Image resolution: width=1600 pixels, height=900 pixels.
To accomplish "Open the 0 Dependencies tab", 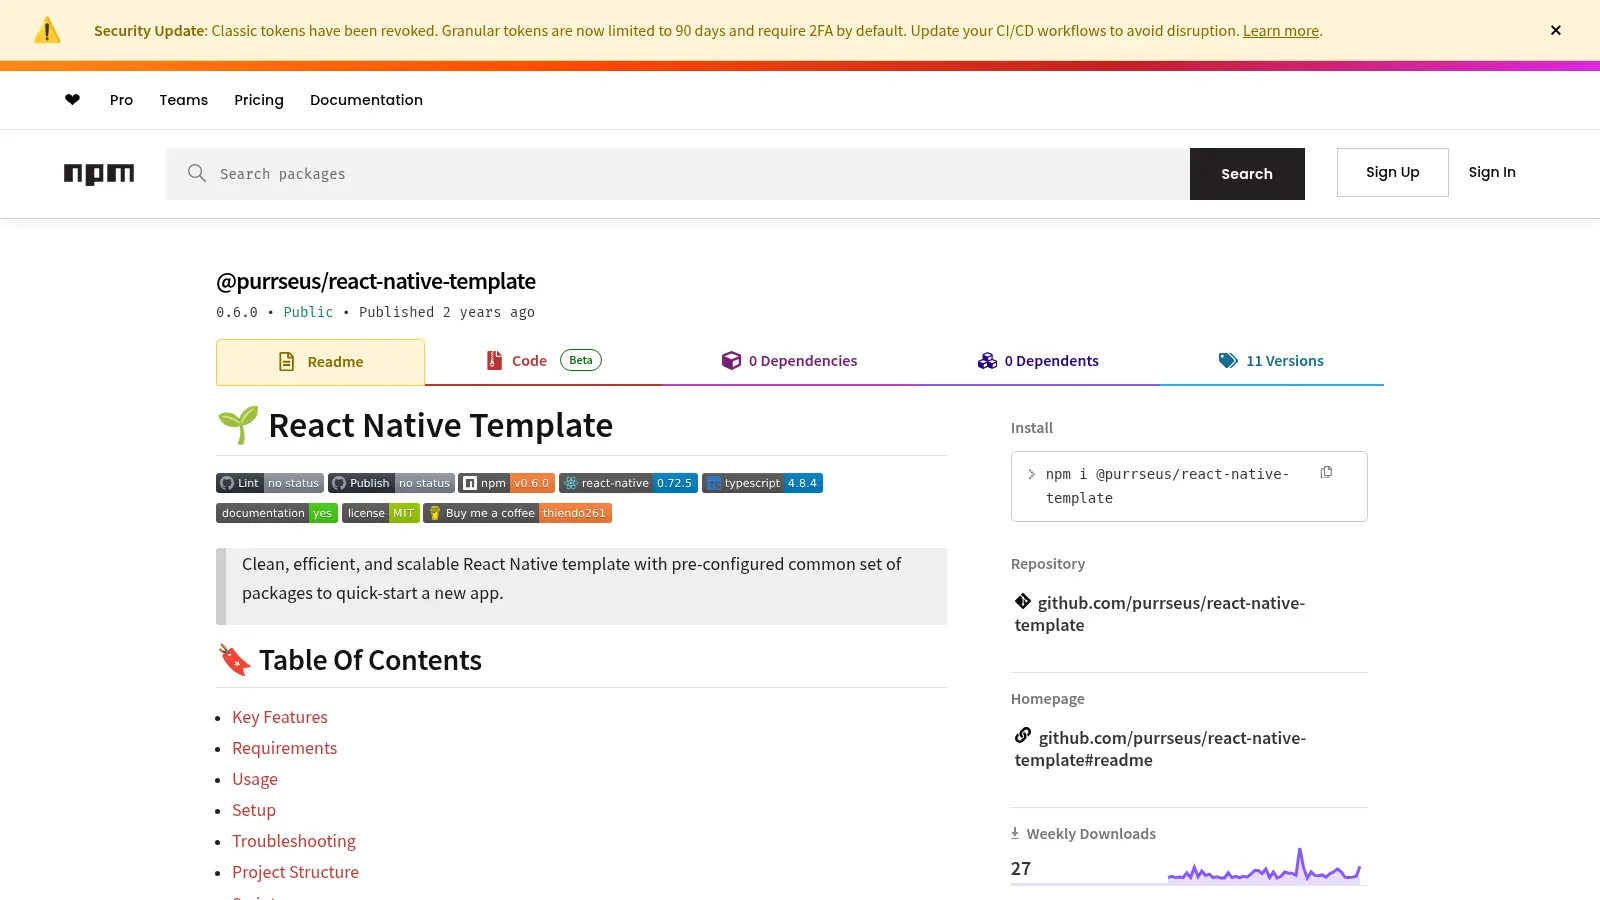I will [789, 361].
